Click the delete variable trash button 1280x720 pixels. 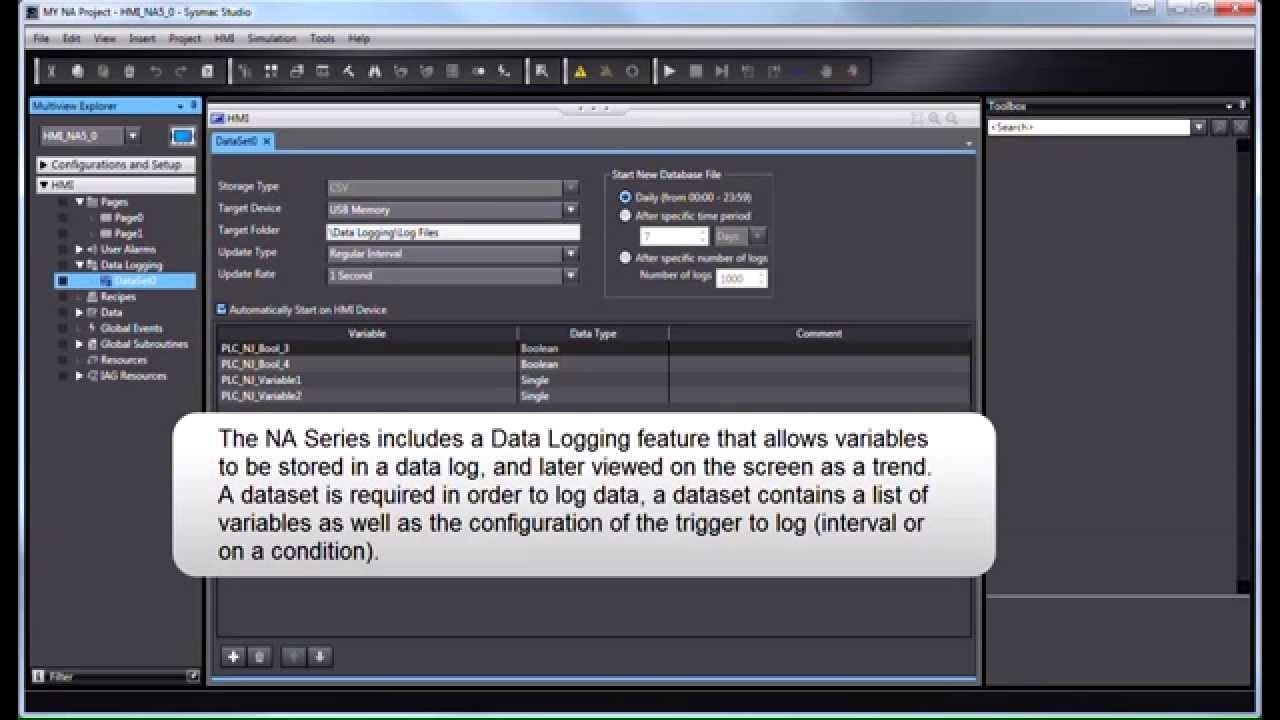(259, 657)
